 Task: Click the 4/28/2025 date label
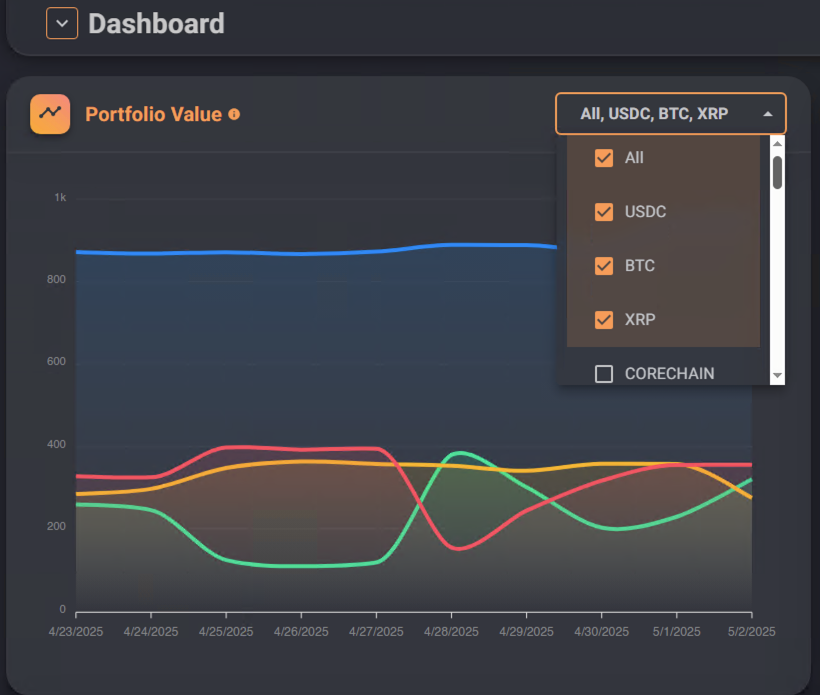tap(451, 632)
